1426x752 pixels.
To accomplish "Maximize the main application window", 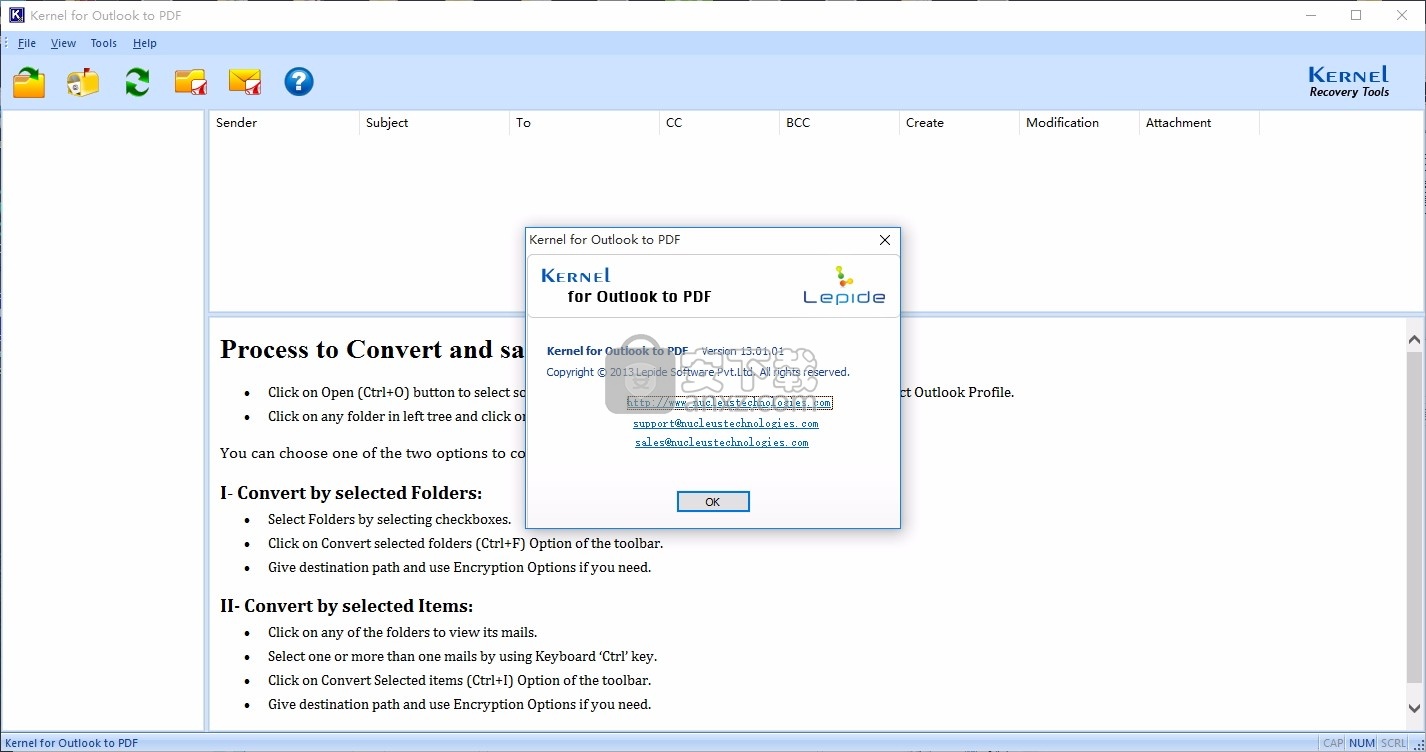I will [1356, 15].
